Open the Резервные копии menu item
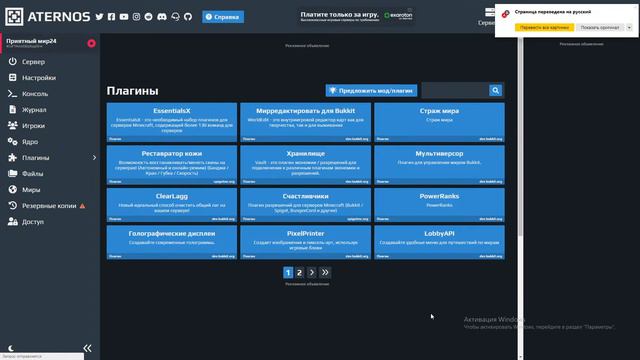Screen dimensions: 640x360 tap(50, 205)
